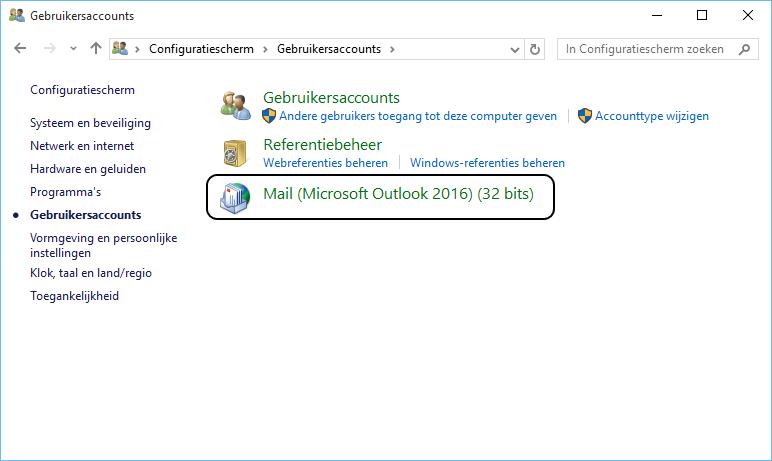
Task: Click the search magnifier icon
Action: point(744,49)
